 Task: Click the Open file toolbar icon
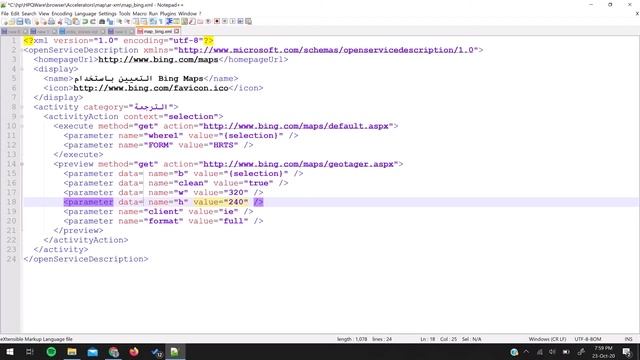(x=12, y=21)
